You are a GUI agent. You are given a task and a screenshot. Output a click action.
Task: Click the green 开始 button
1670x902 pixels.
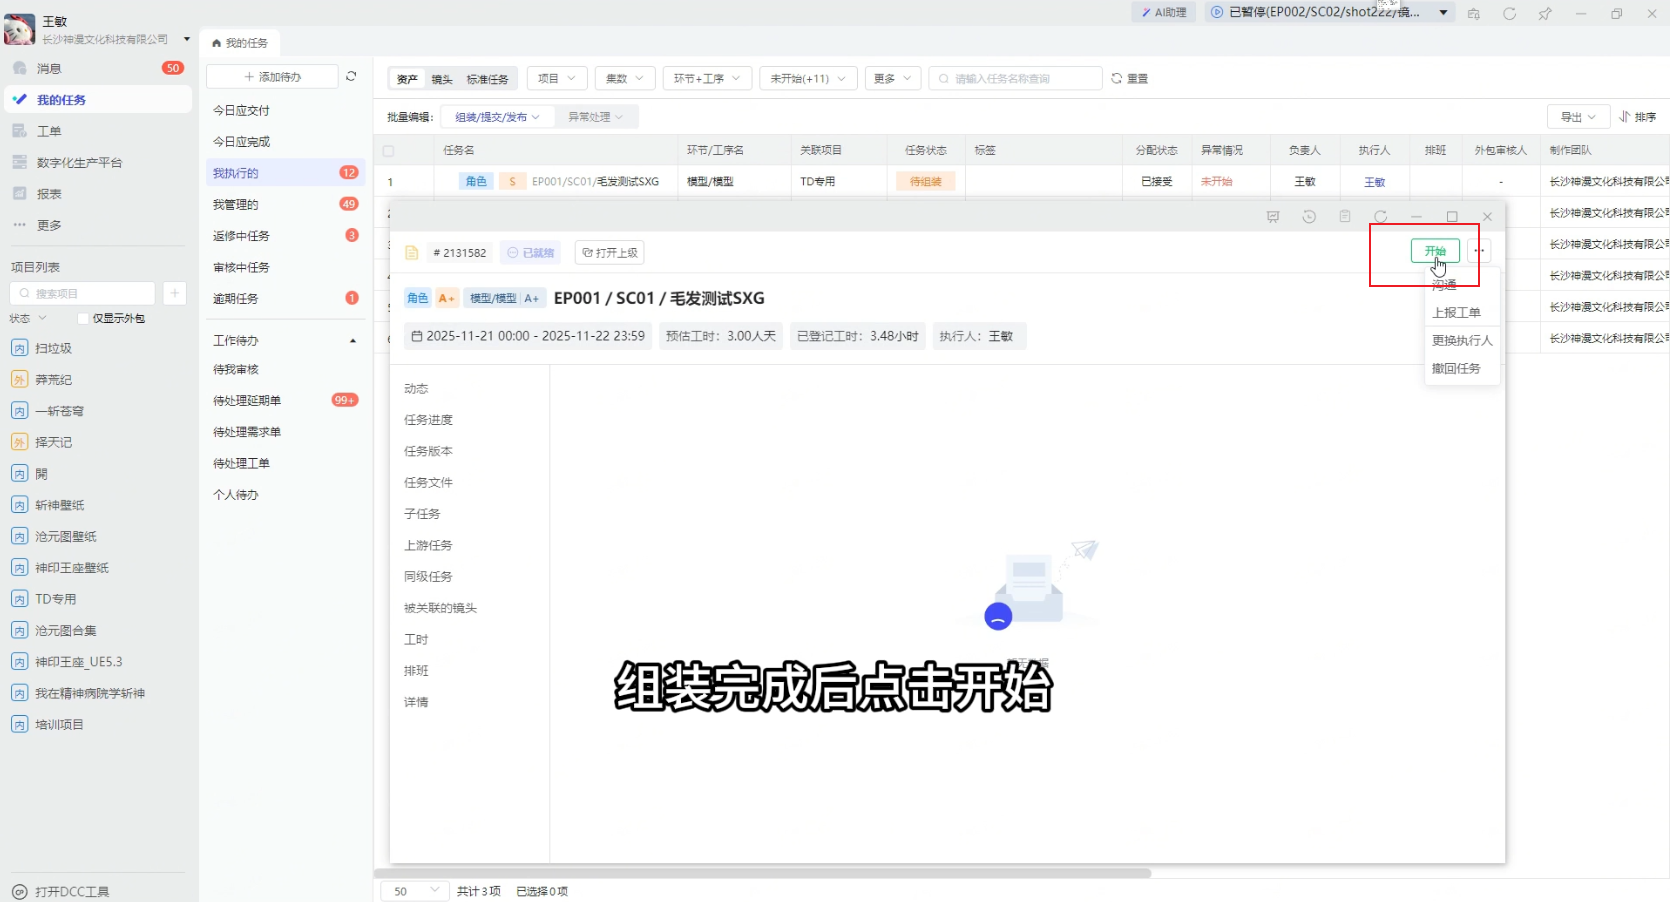[x=1435, y=251]
